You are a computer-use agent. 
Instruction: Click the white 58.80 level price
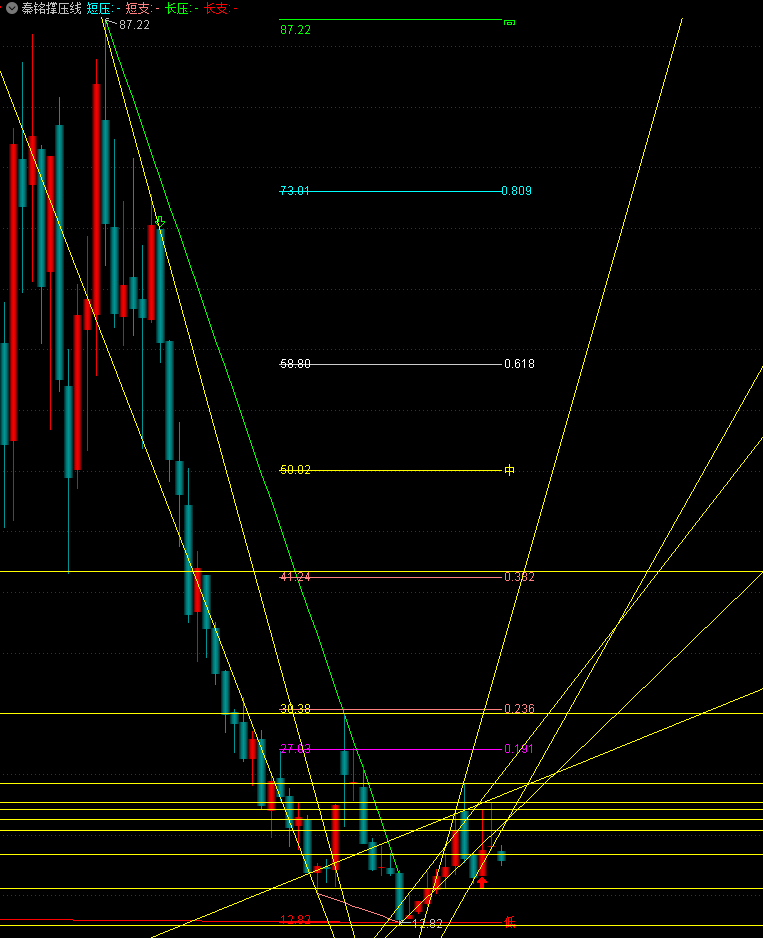click(295, 364)
